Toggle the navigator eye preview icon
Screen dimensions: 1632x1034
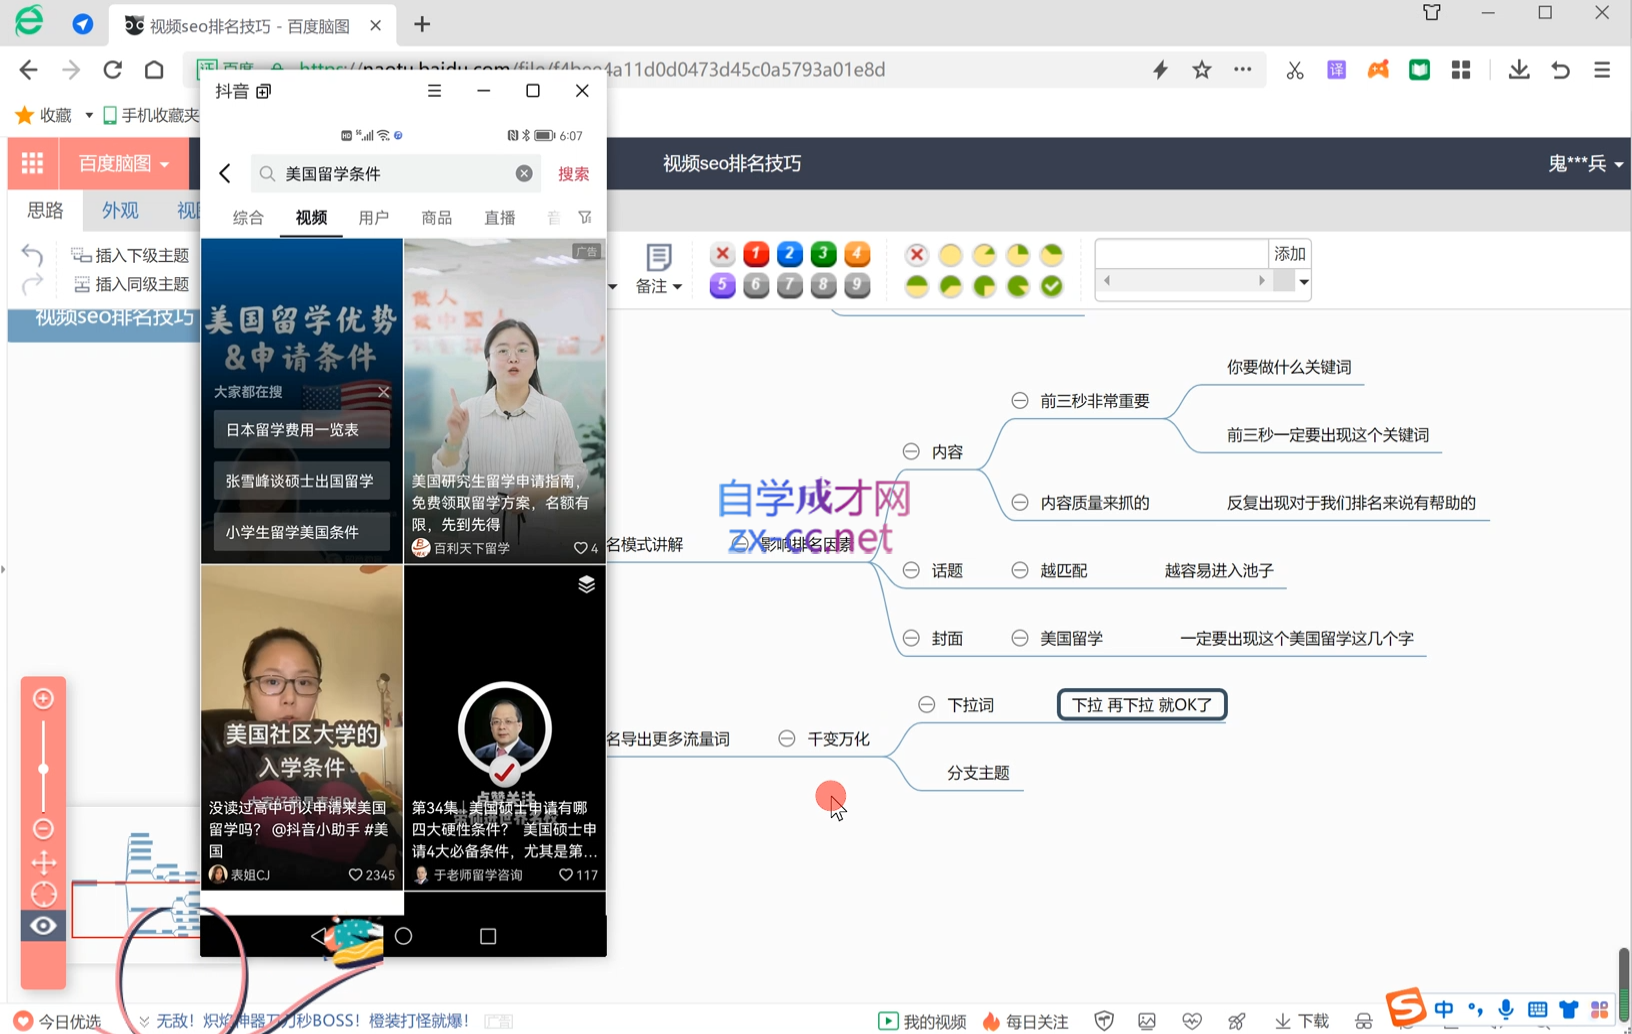point(43,926)
